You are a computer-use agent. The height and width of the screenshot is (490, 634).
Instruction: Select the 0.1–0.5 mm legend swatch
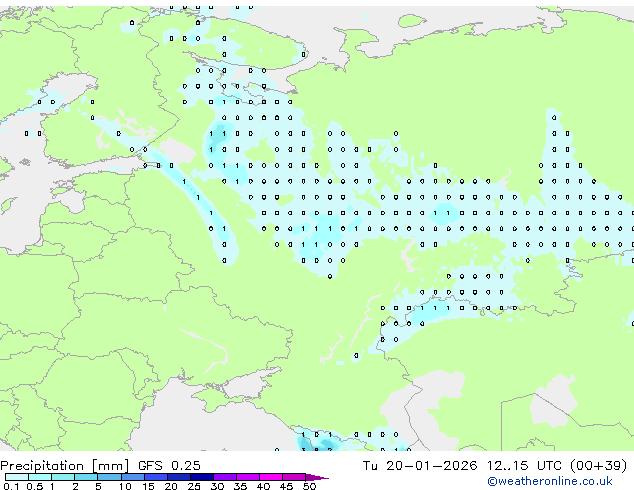17,477
